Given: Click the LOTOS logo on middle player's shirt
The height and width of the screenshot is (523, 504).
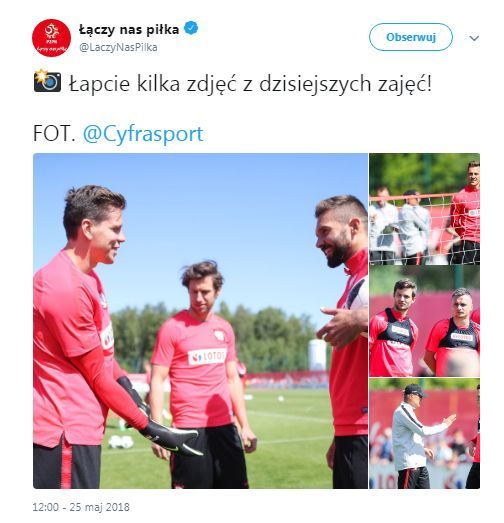Looking at the screenshot, I should (207, 357).
